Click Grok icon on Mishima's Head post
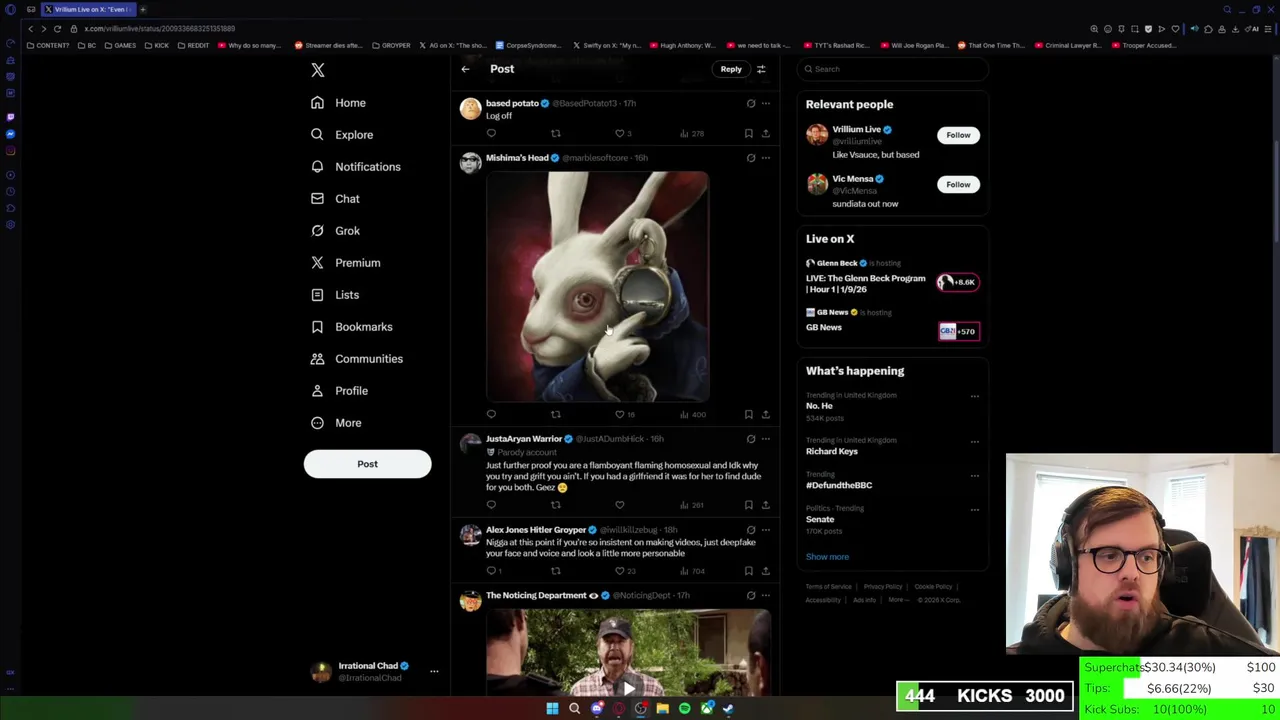This screenshot has height=720, width=1280. [x=750, y=158]
